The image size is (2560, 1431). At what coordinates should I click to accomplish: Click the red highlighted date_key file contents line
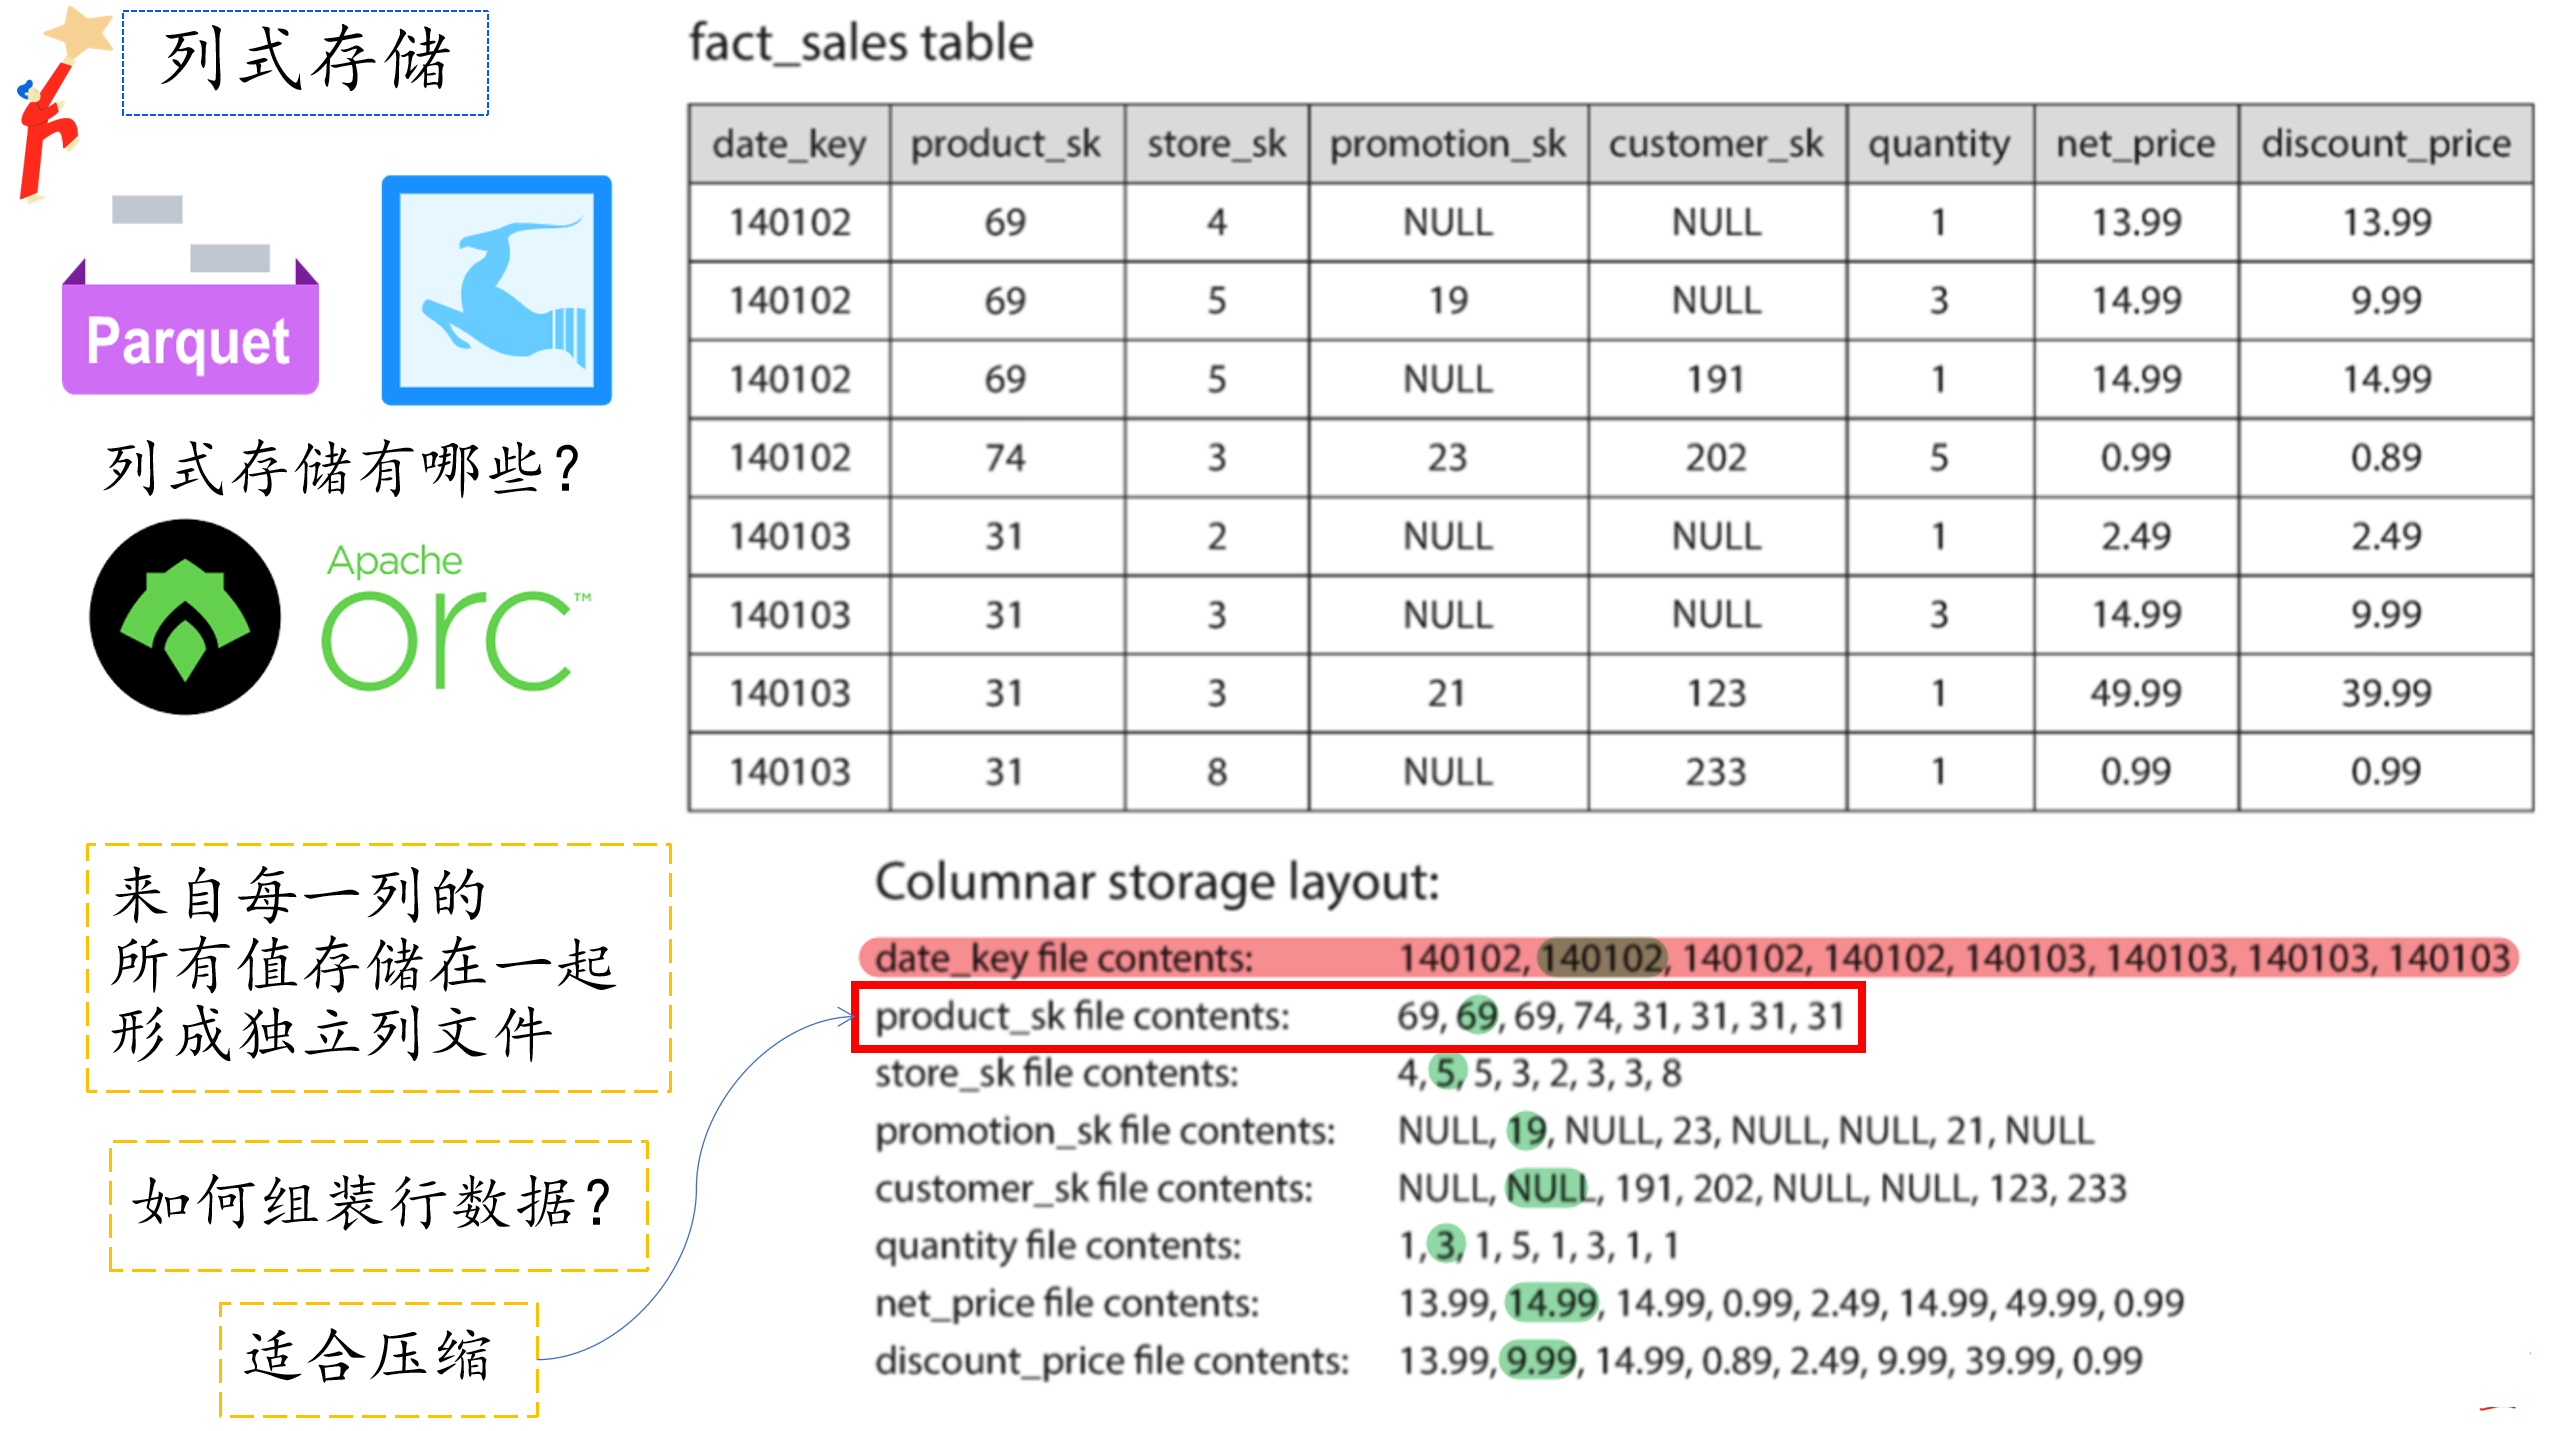[x=1687, y=958]
